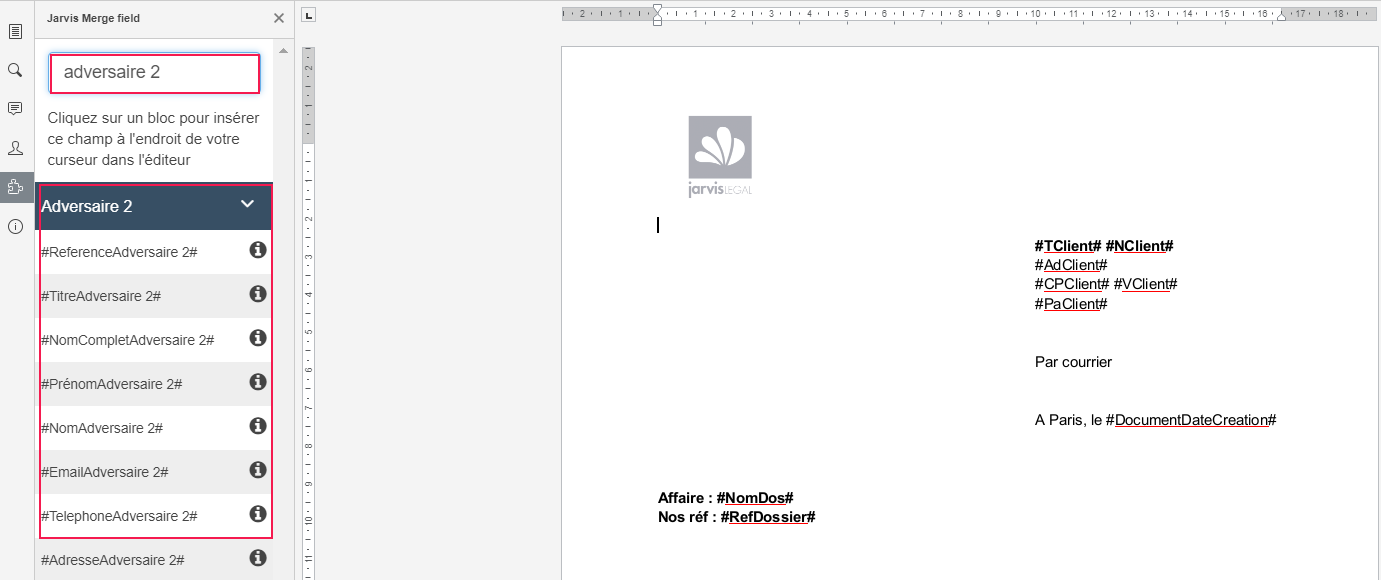This screenshot has width=1381, height=580.
Task: Show info for #NomAdversaire 2#
Action: click(257, 426)
